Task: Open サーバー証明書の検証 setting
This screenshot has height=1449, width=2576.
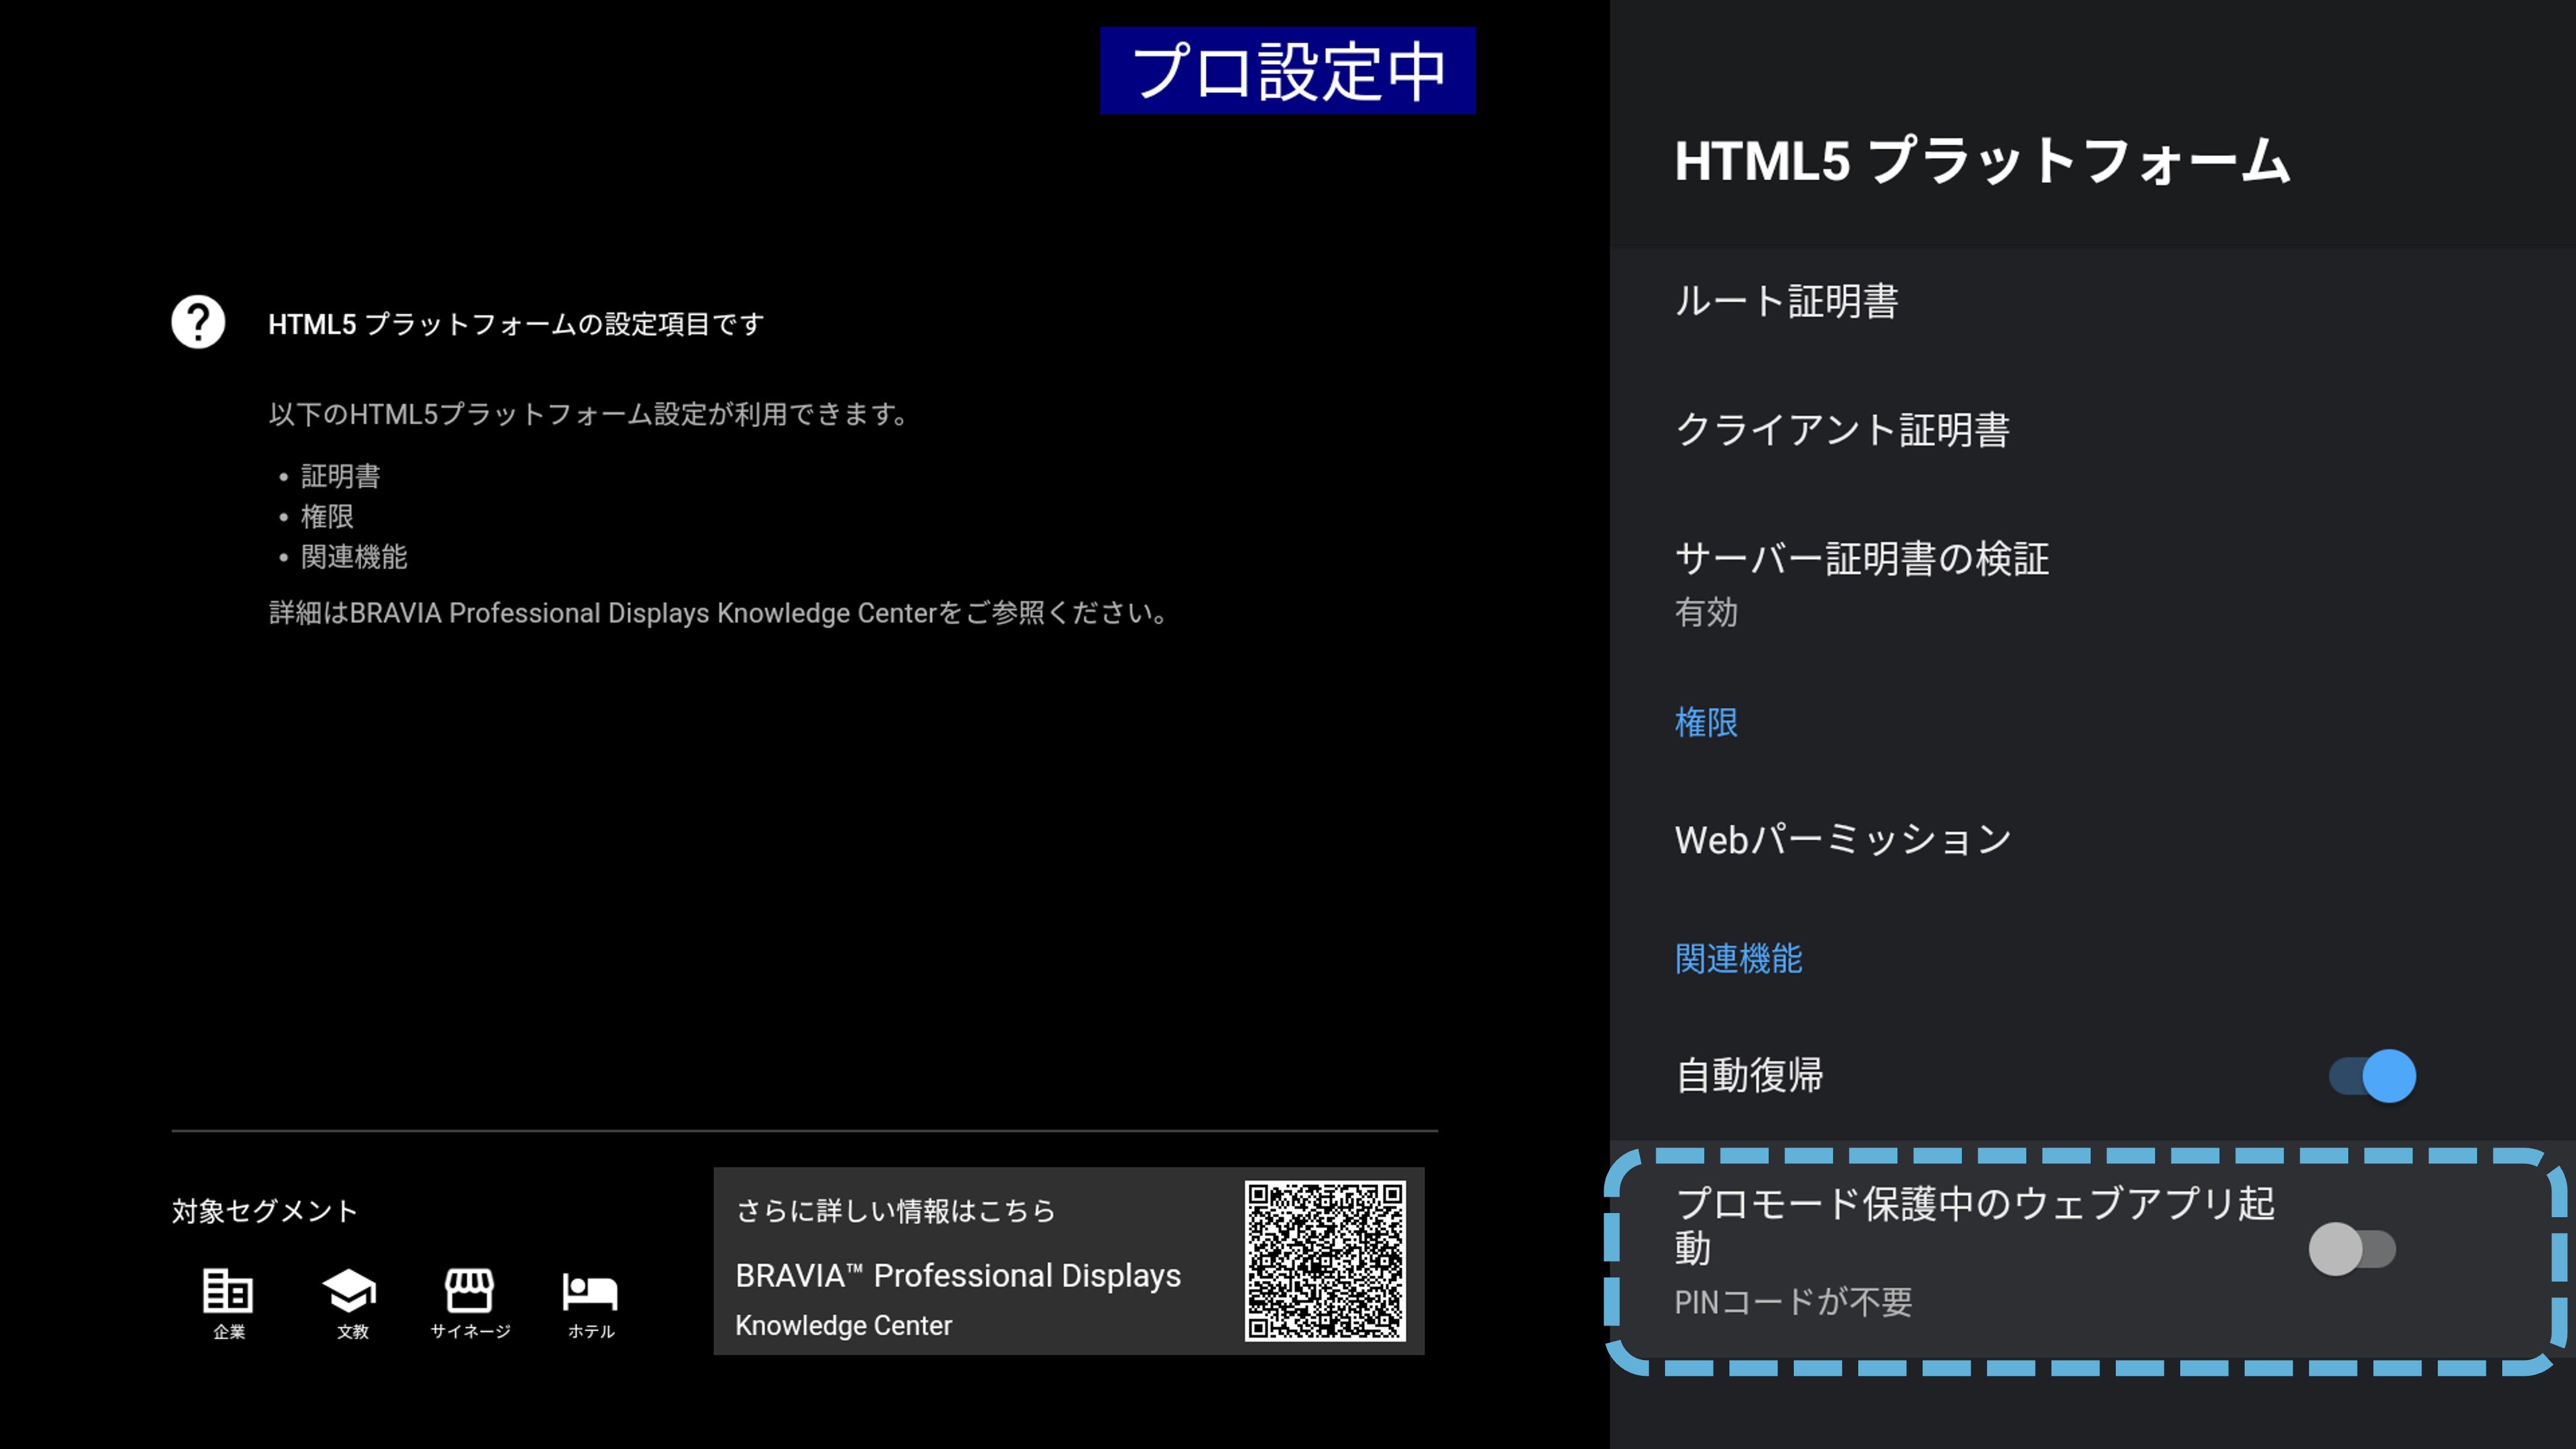Action: tap(1861, 558)
